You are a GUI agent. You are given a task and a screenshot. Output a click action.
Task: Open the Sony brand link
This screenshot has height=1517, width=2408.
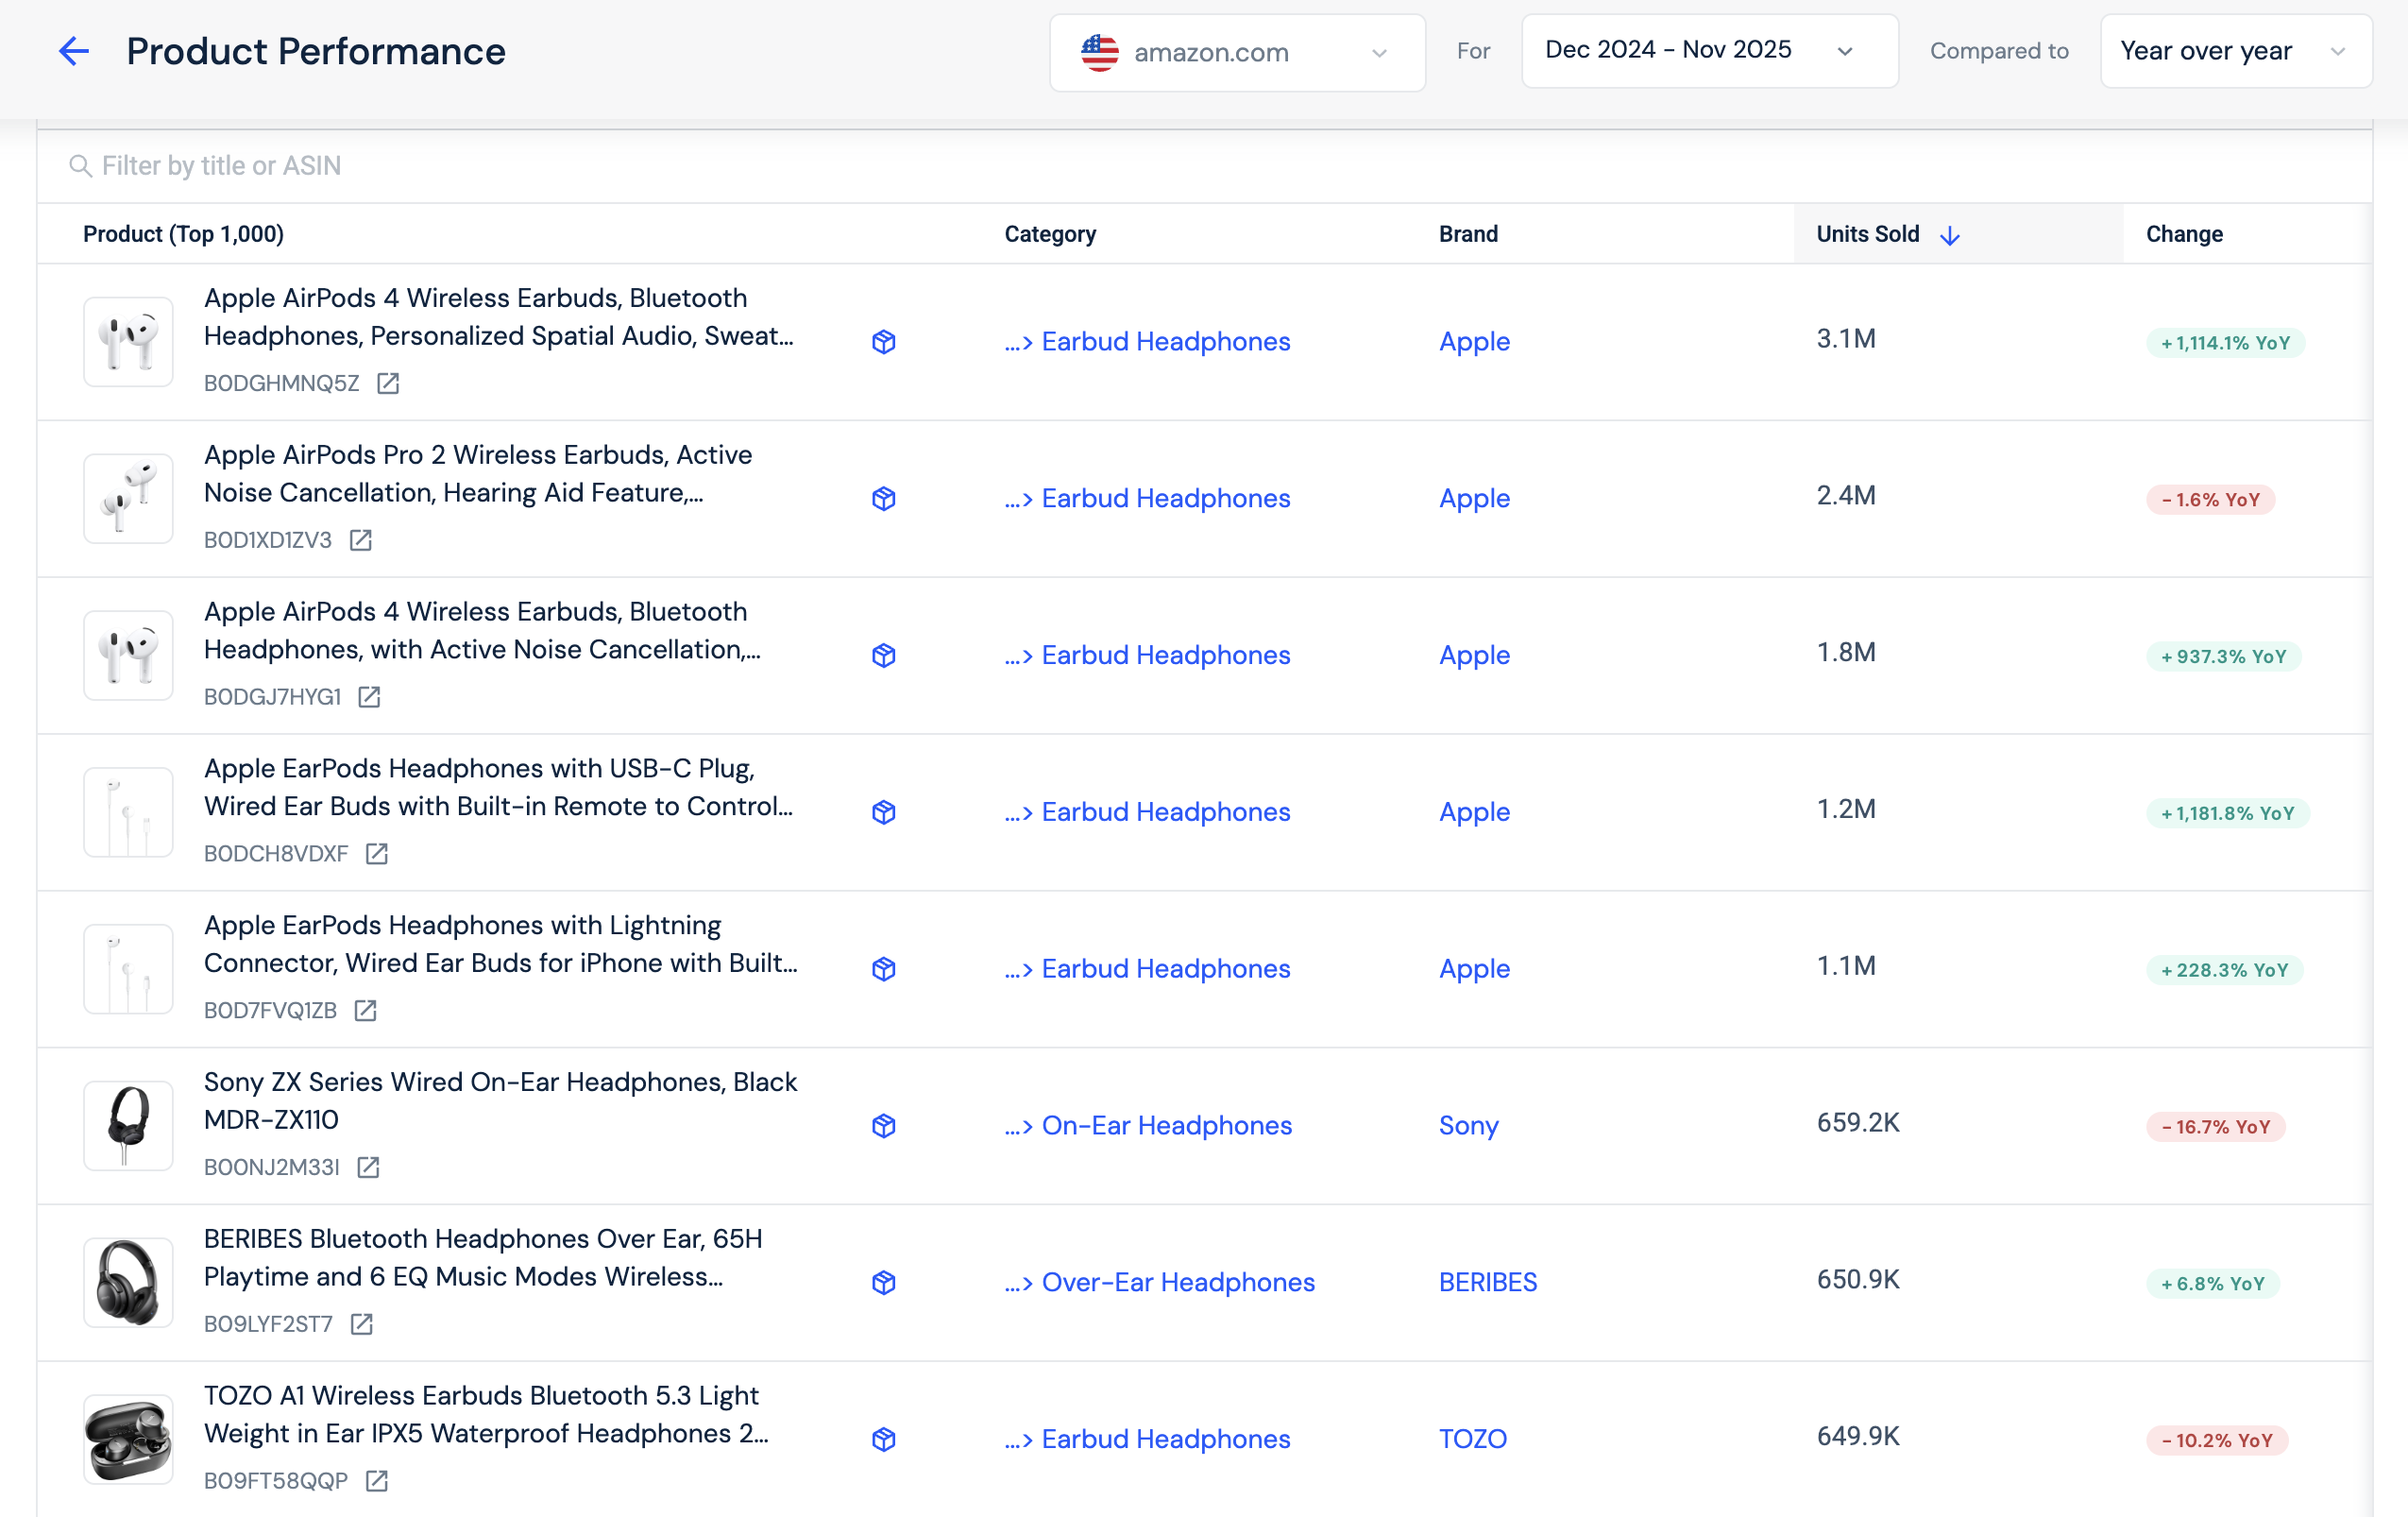click(1468, 1125)
